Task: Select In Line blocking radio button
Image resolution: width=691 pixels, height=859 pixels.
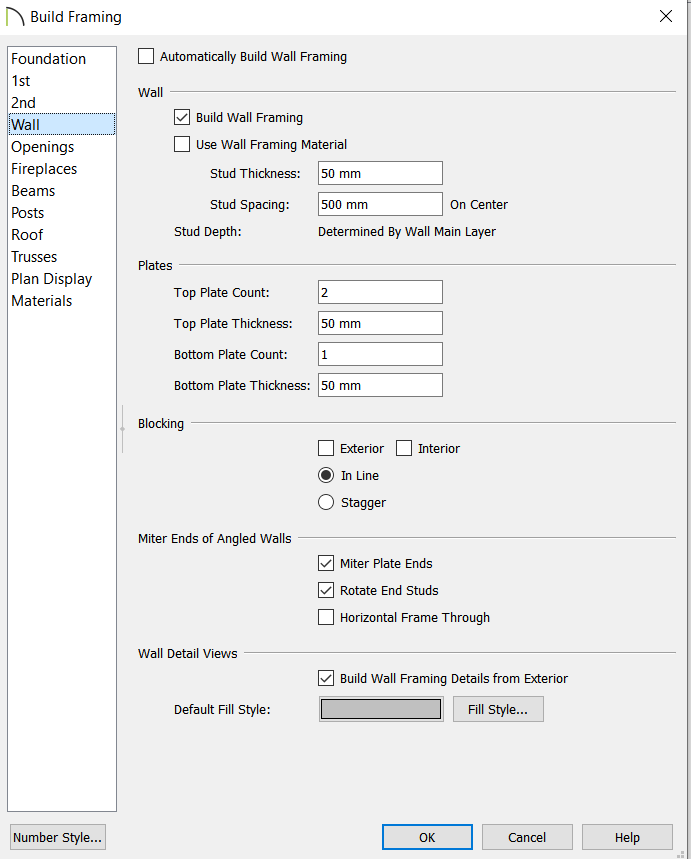Action: [x=326, y=475]
